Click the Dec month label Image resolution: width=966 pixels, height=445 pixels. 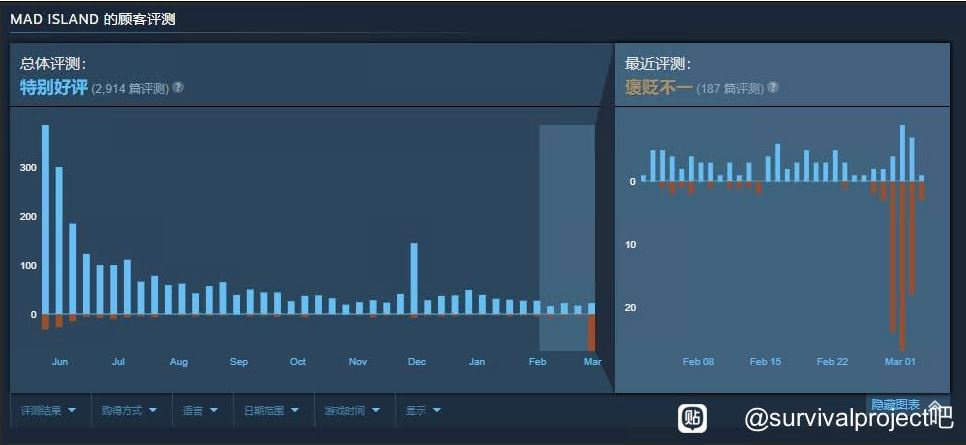pyautogui.click(x=417, y=362)
